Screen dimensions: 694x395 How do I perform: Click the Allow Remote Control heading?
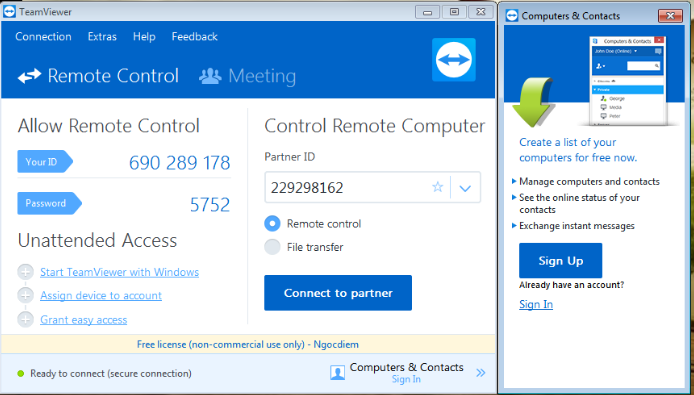(x=109, y=126)
